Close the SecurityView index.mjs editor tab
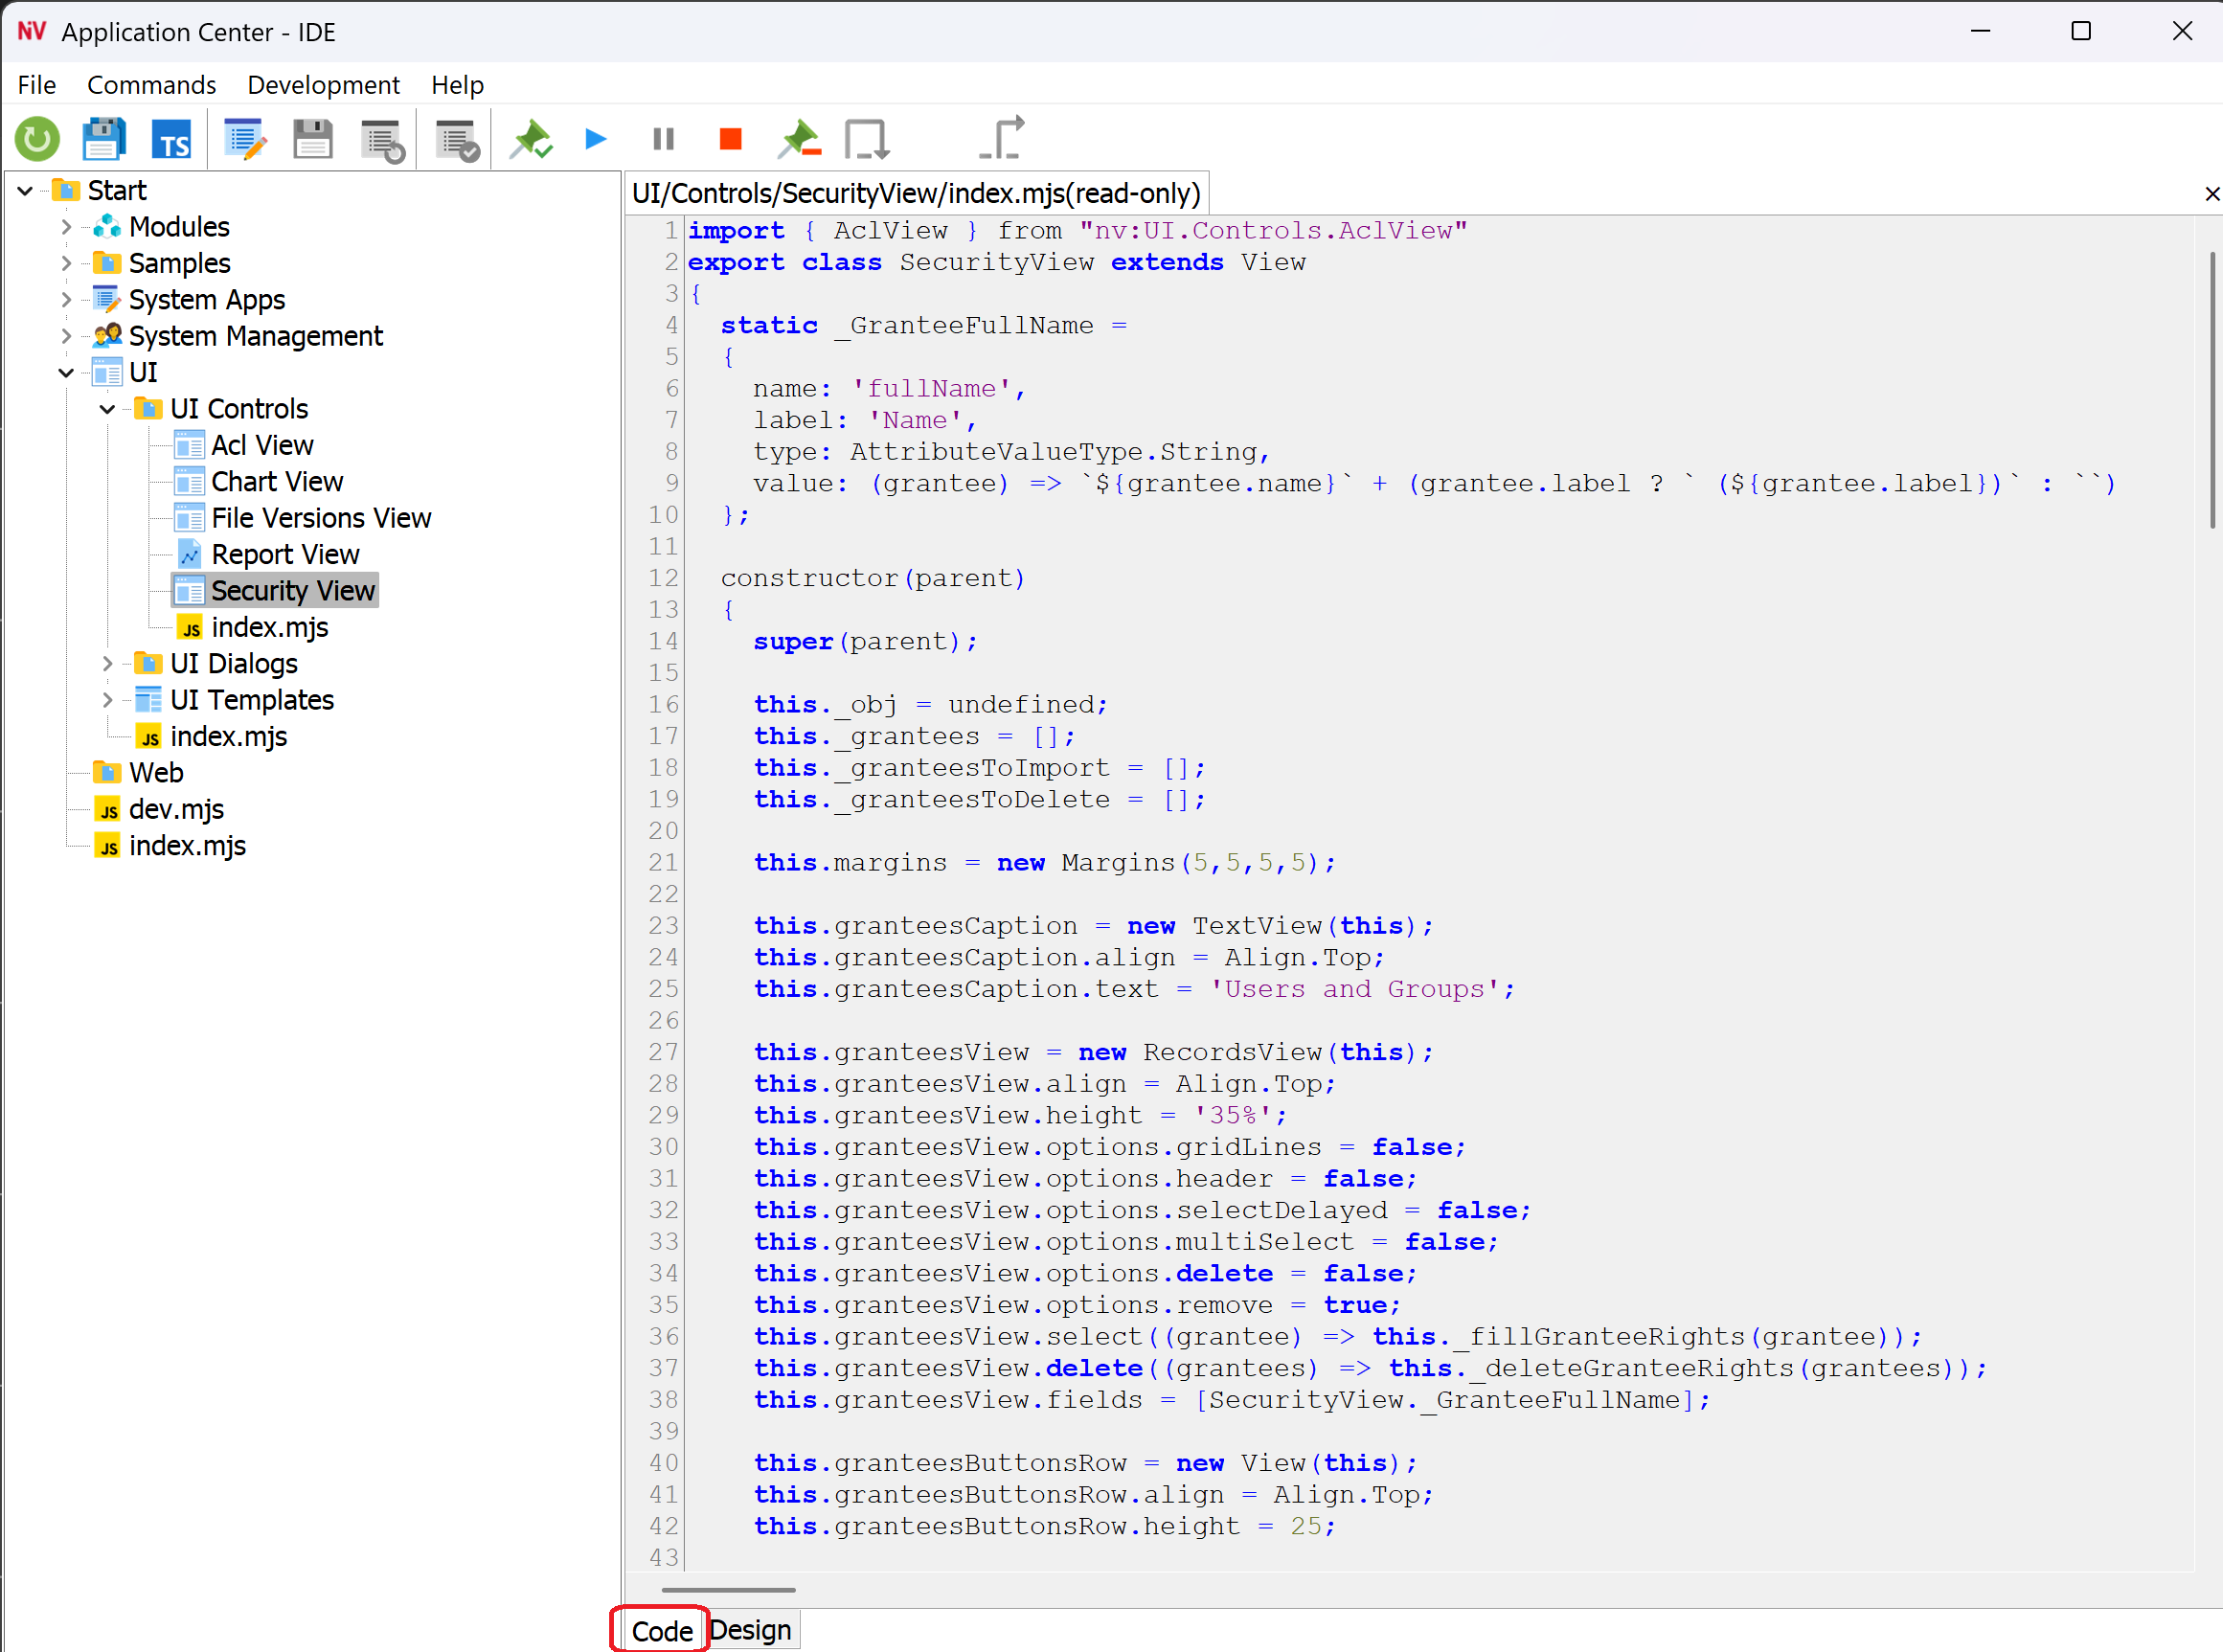 pos(2211,194)
